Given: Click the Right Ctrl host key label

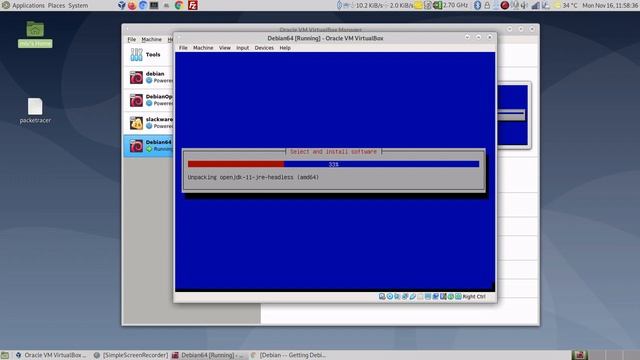Looking at the screenshot, I should 474,297.
